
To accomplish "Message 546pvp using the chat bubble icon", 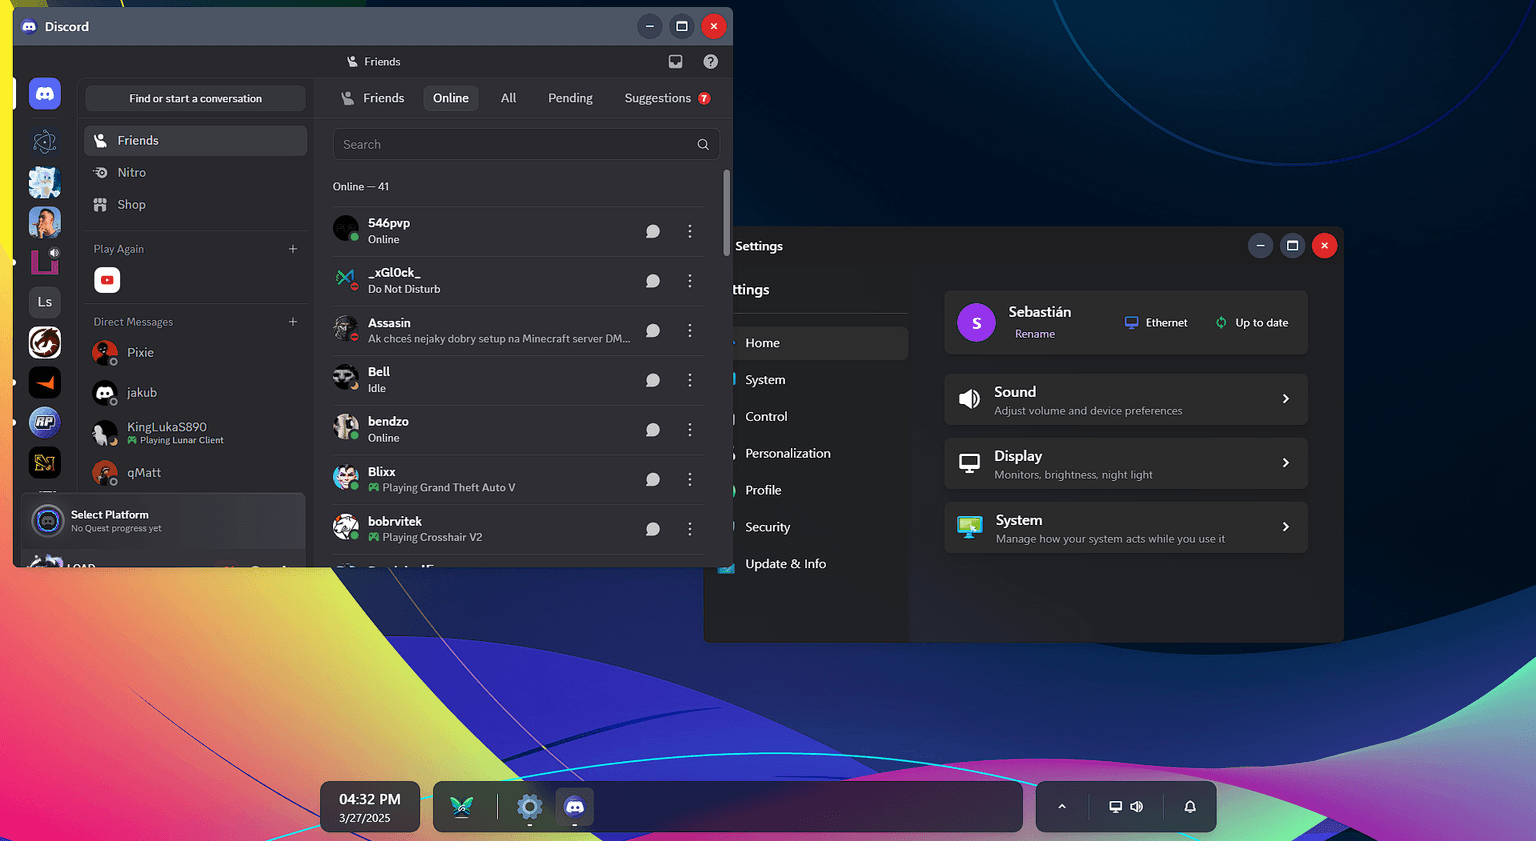I will pyautogui.click(x=652, y=231).
